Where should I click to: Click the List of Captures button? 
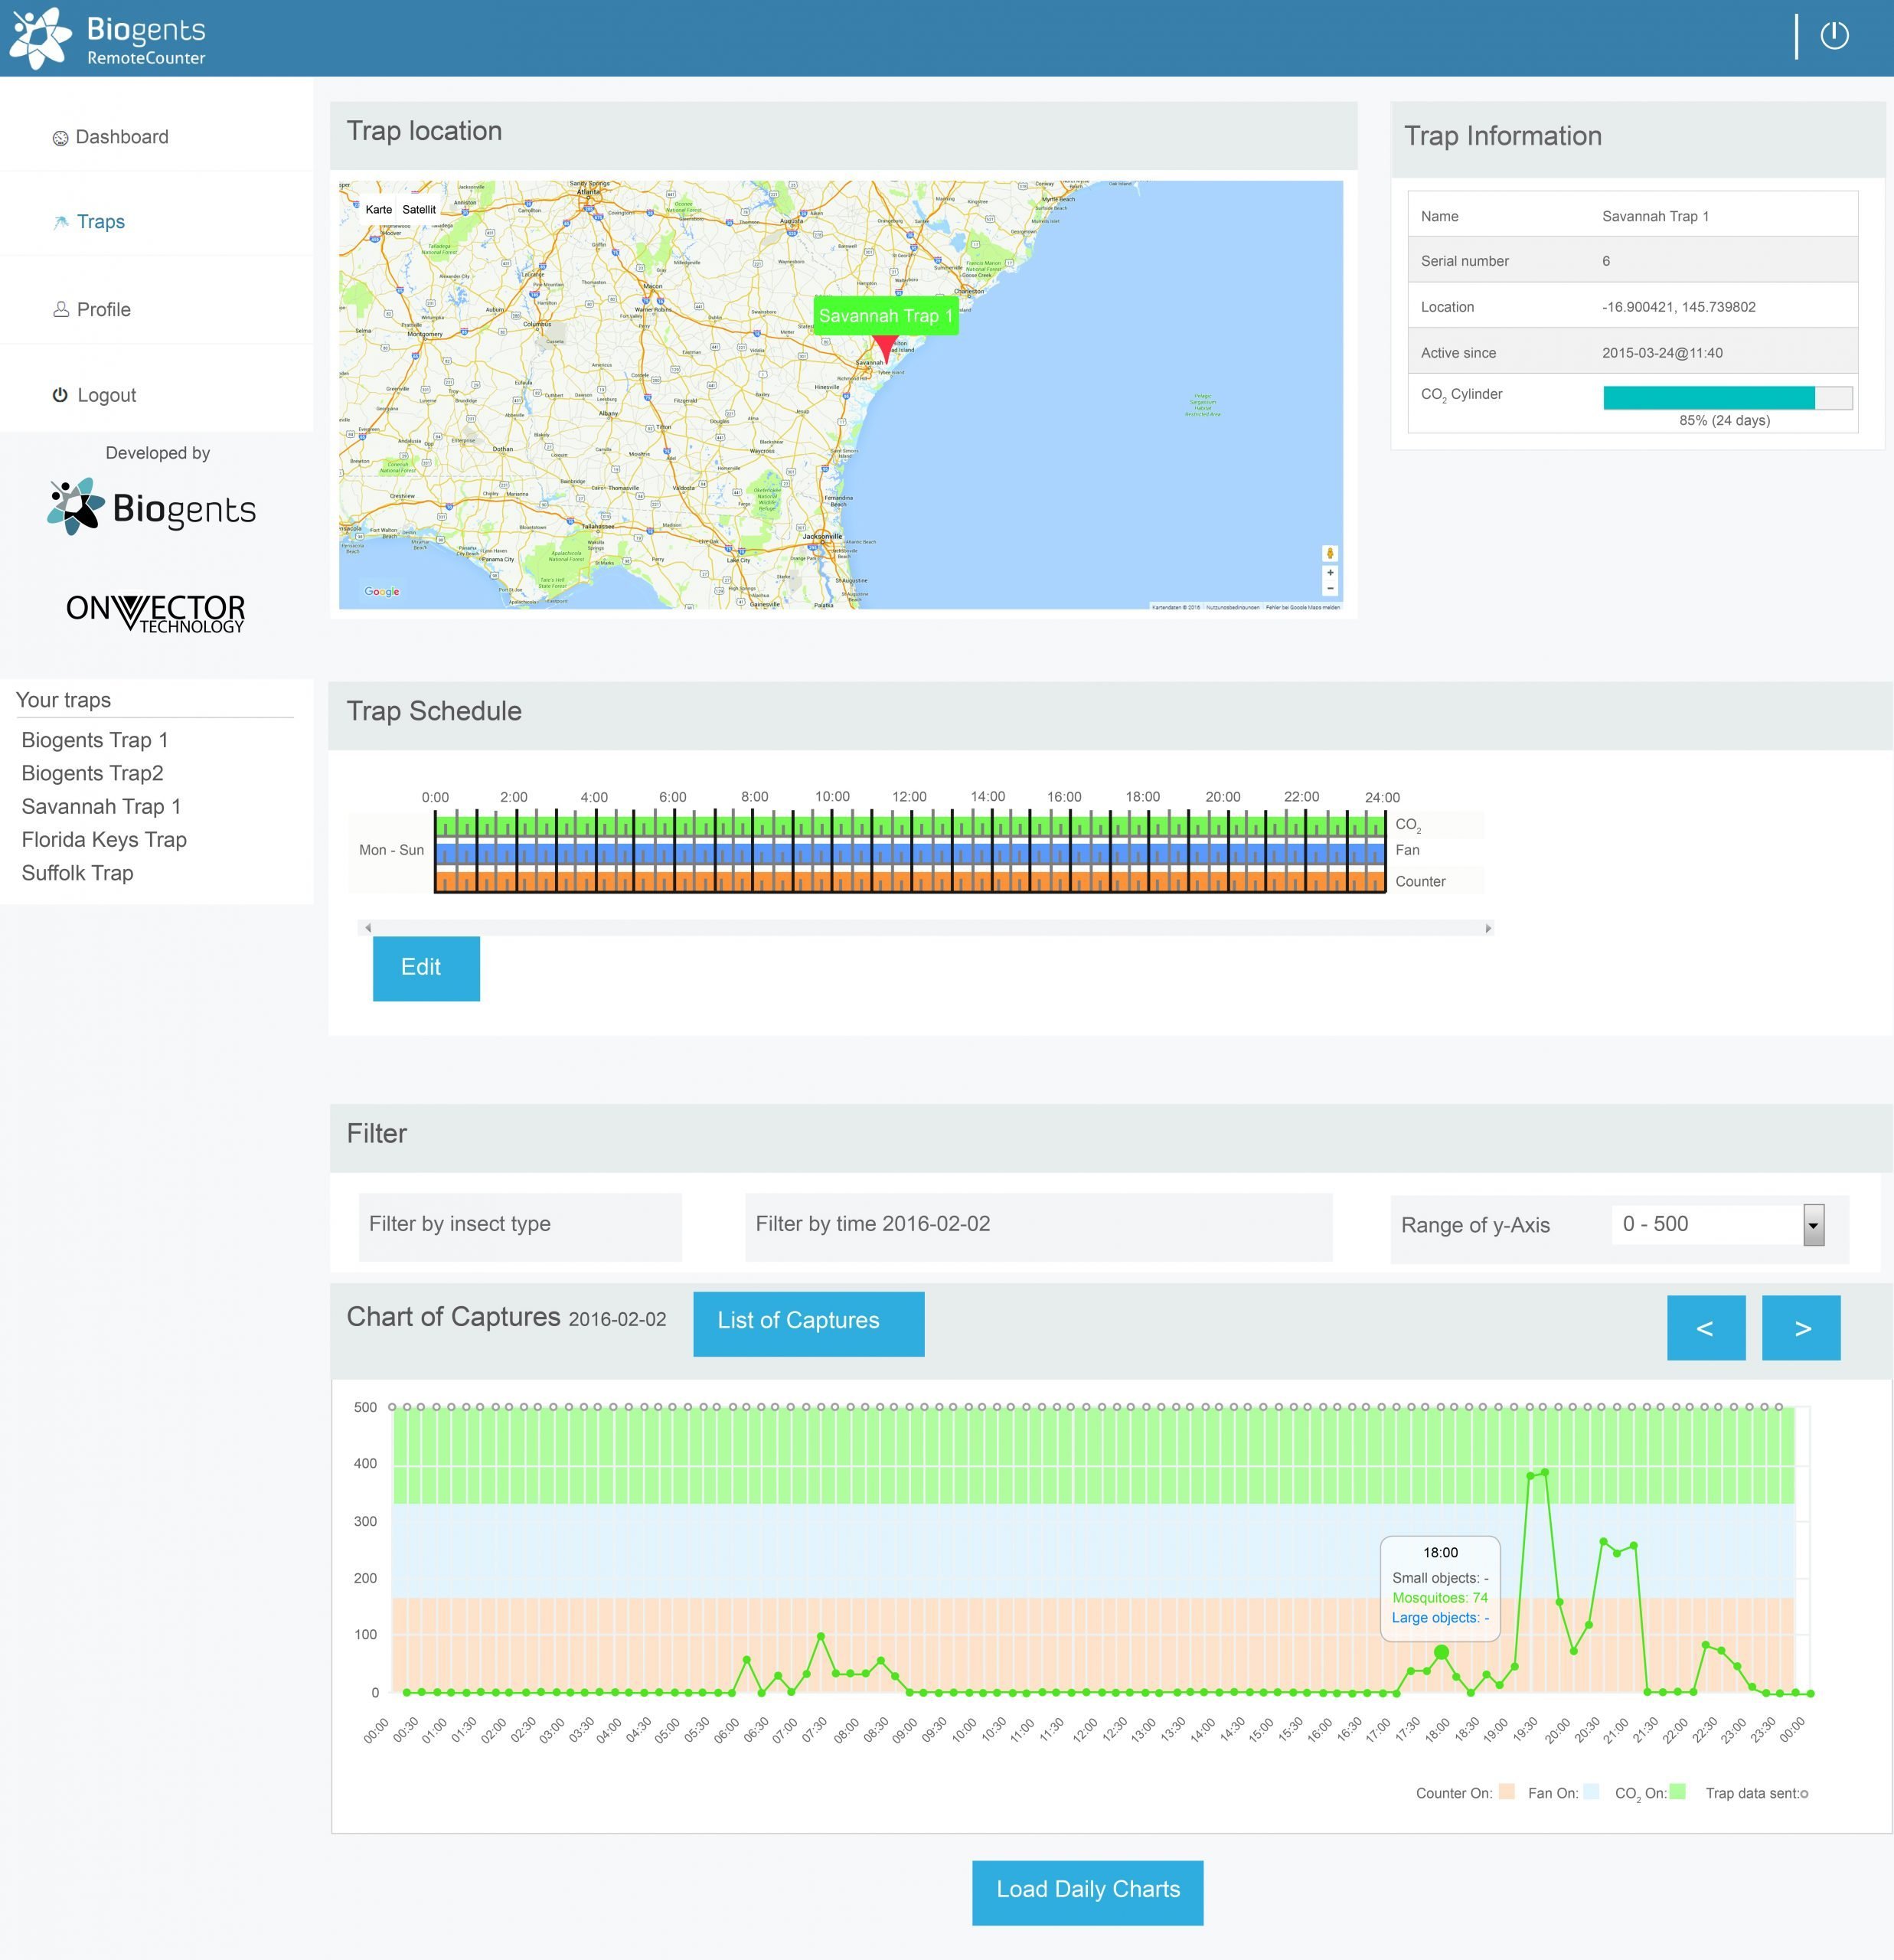[x=808, y=1323]
